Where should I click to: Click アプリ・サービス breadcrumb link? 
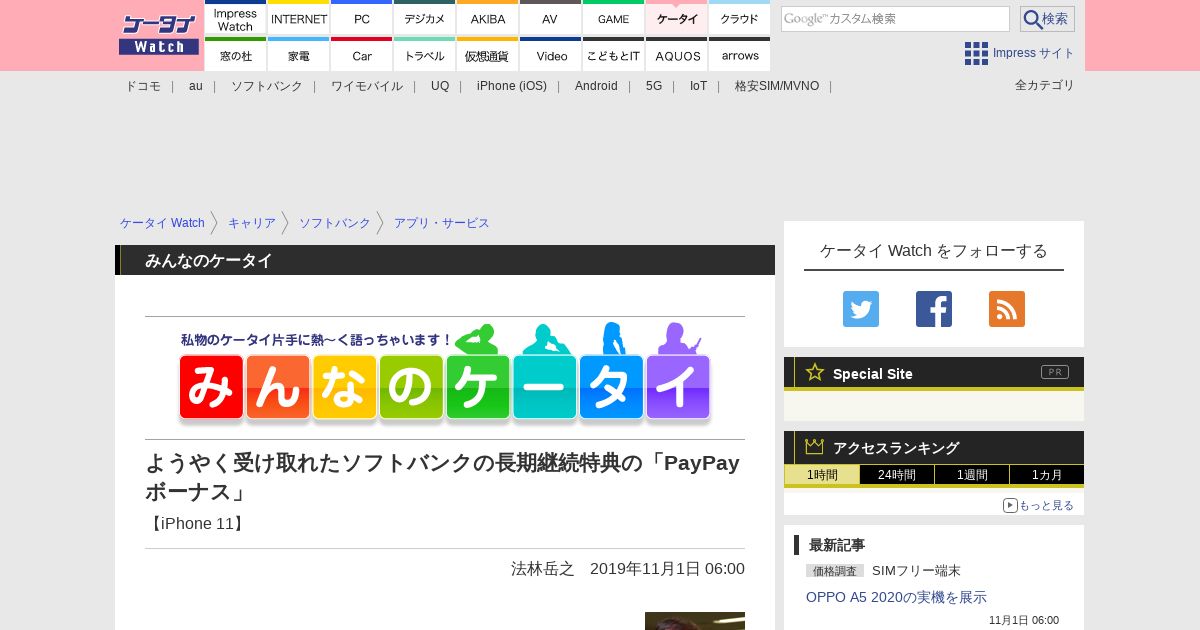pos(442,223)
